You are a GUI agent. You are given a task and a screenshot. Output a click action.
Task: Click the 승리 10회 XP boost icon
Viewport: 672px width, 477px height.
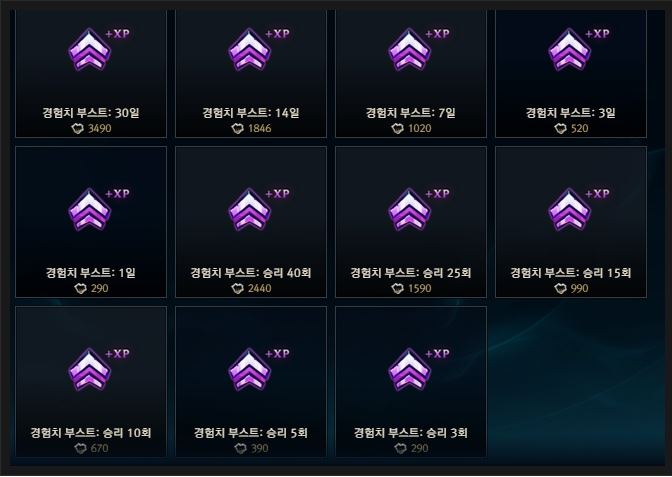click(90, 370)
